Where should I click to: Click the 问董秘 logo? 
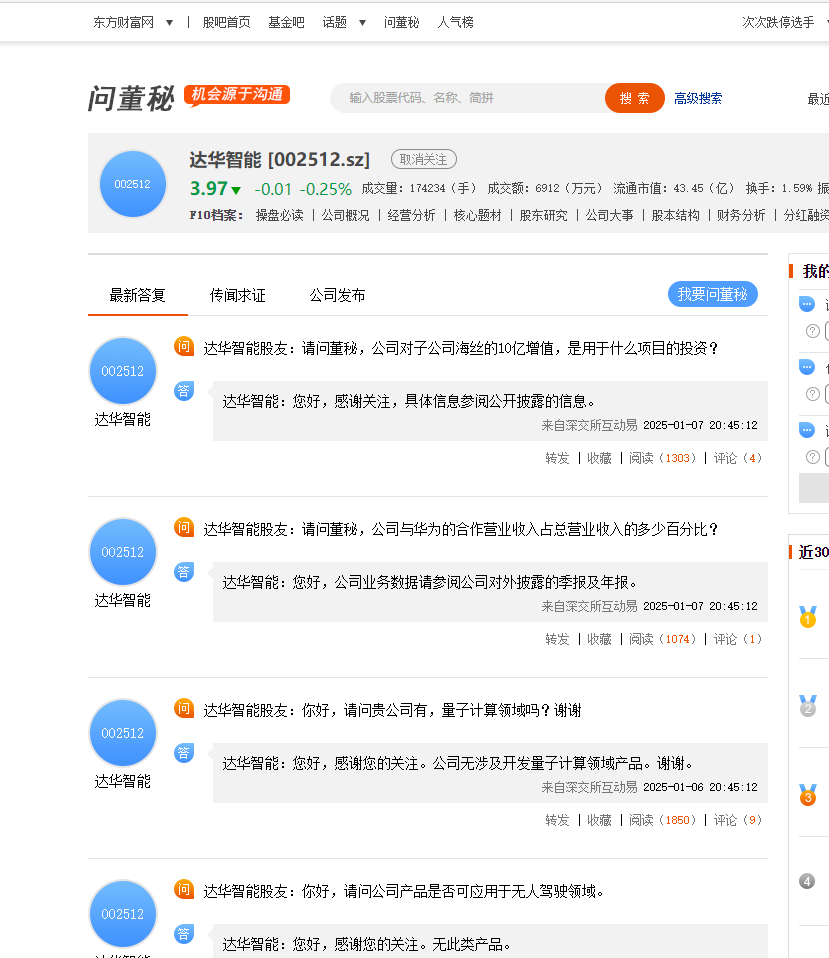[131, 98]
